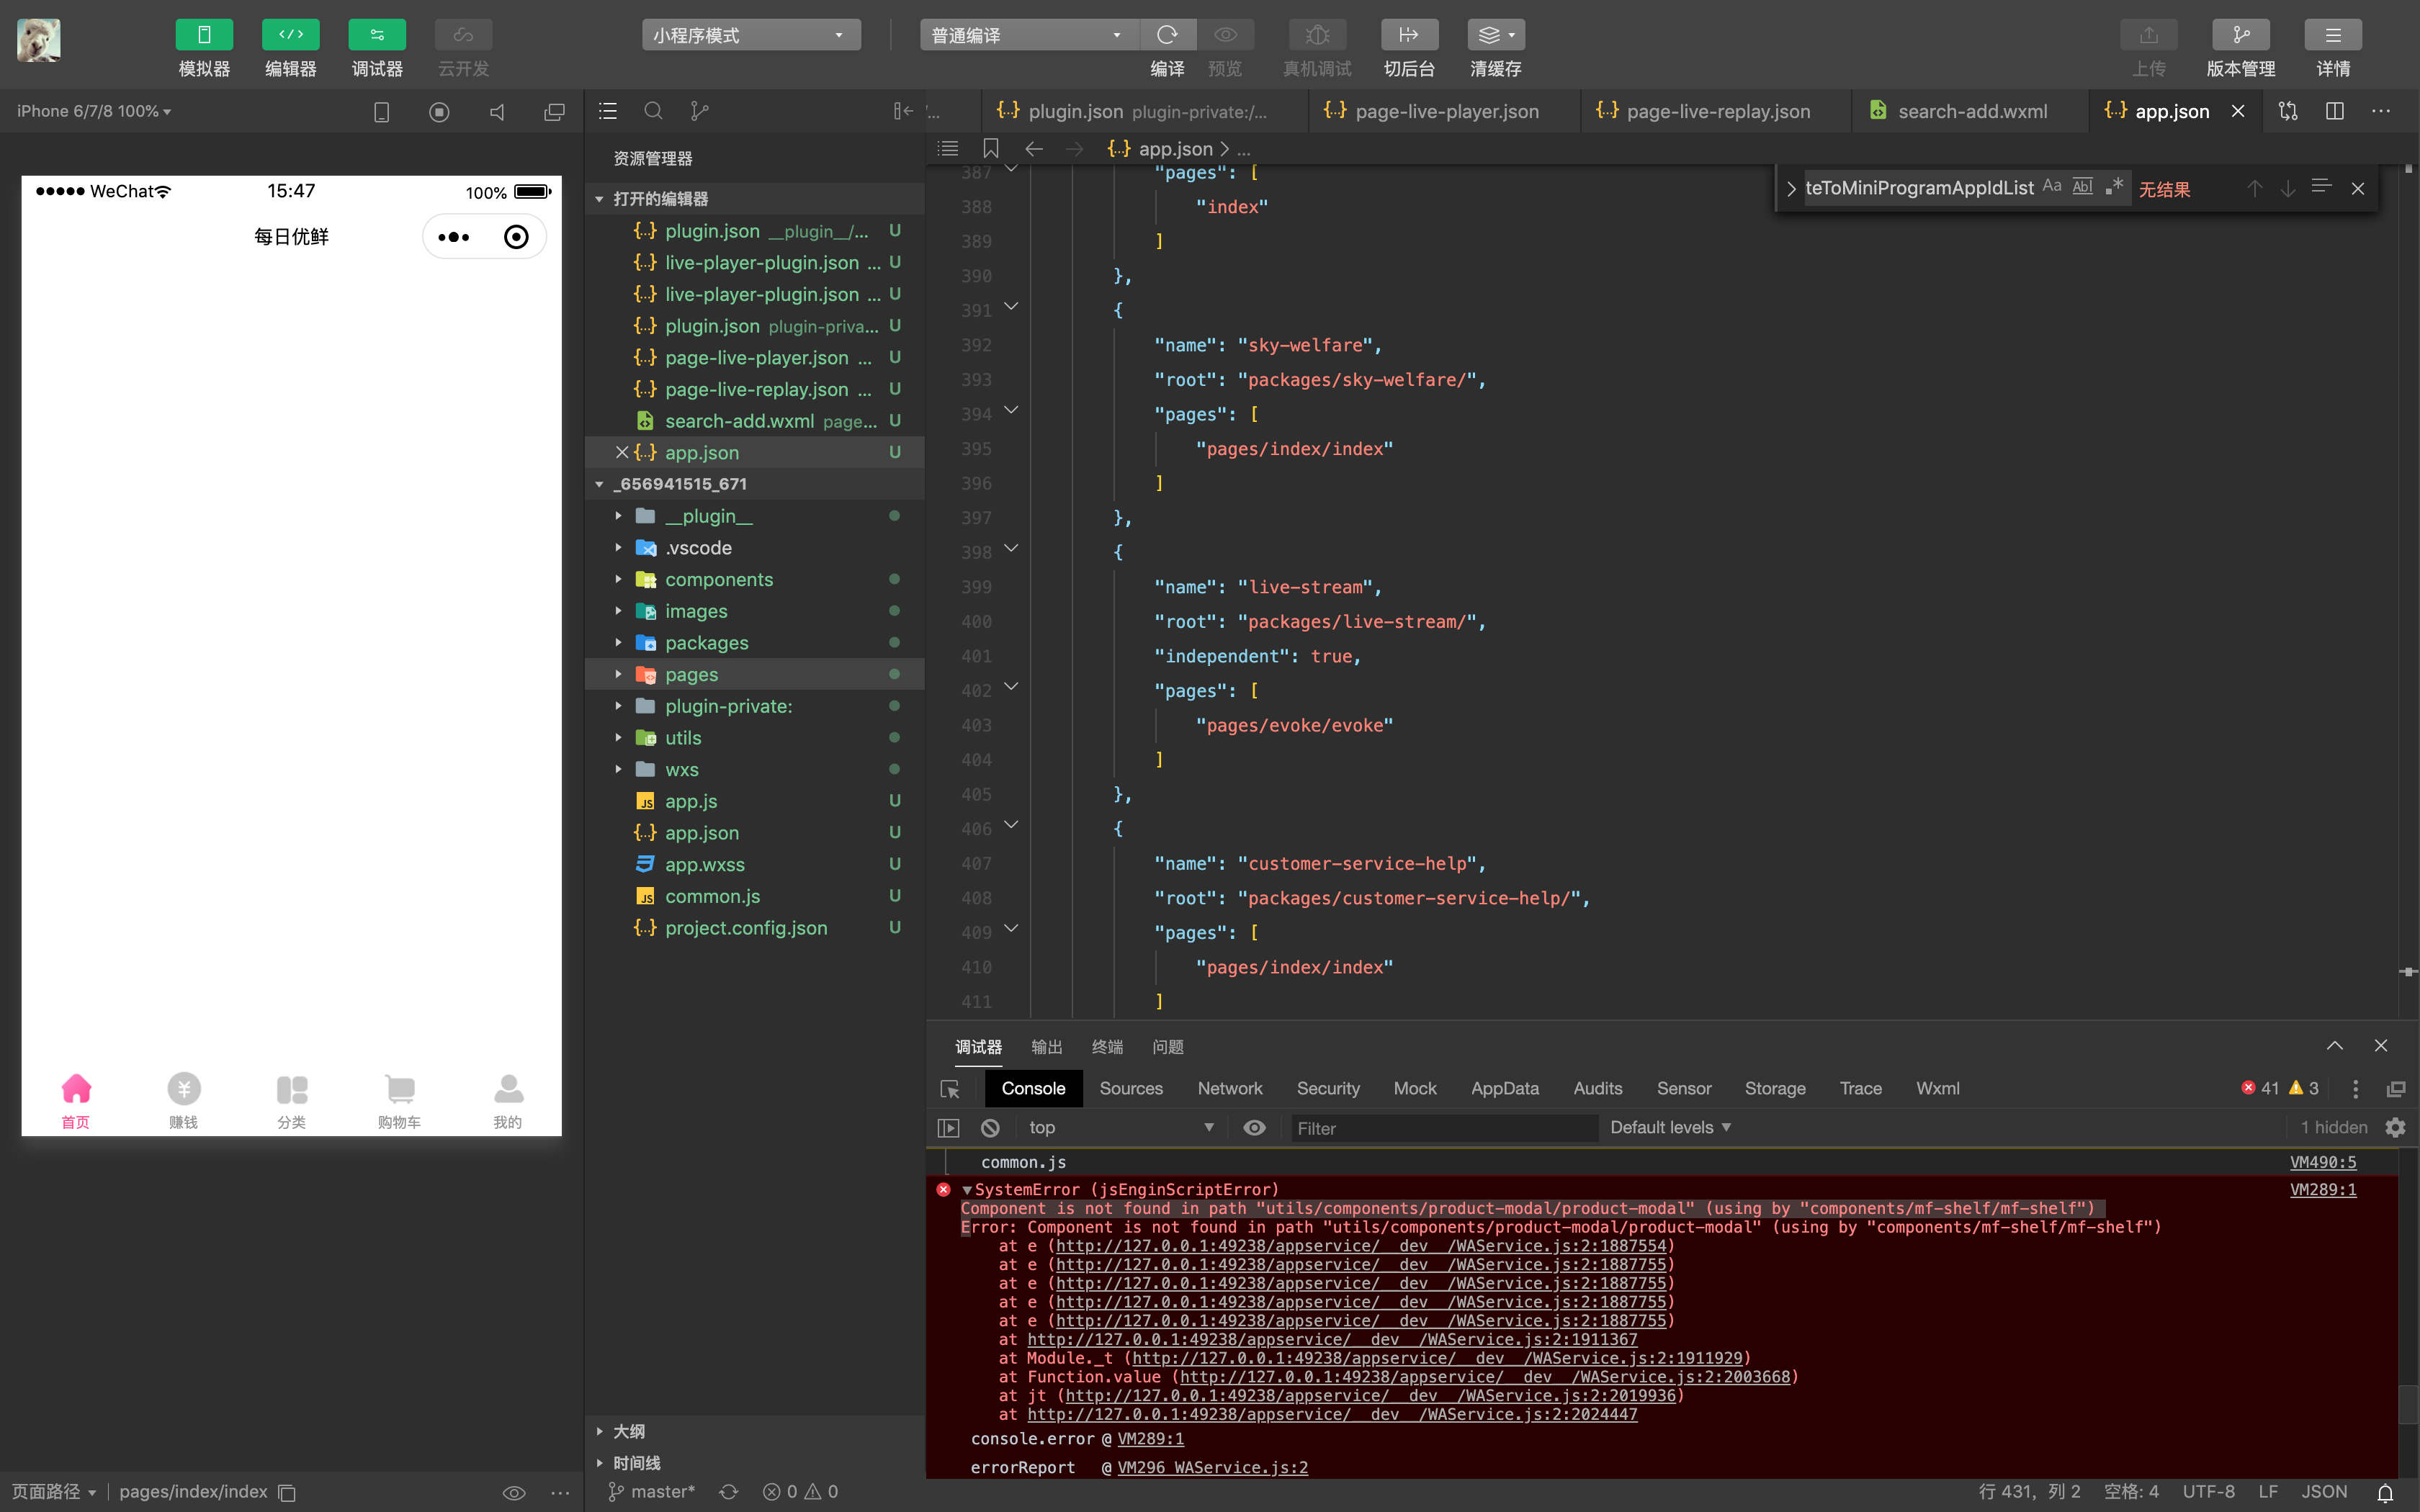Open the mini program mode dropdown

coord(751,35)
